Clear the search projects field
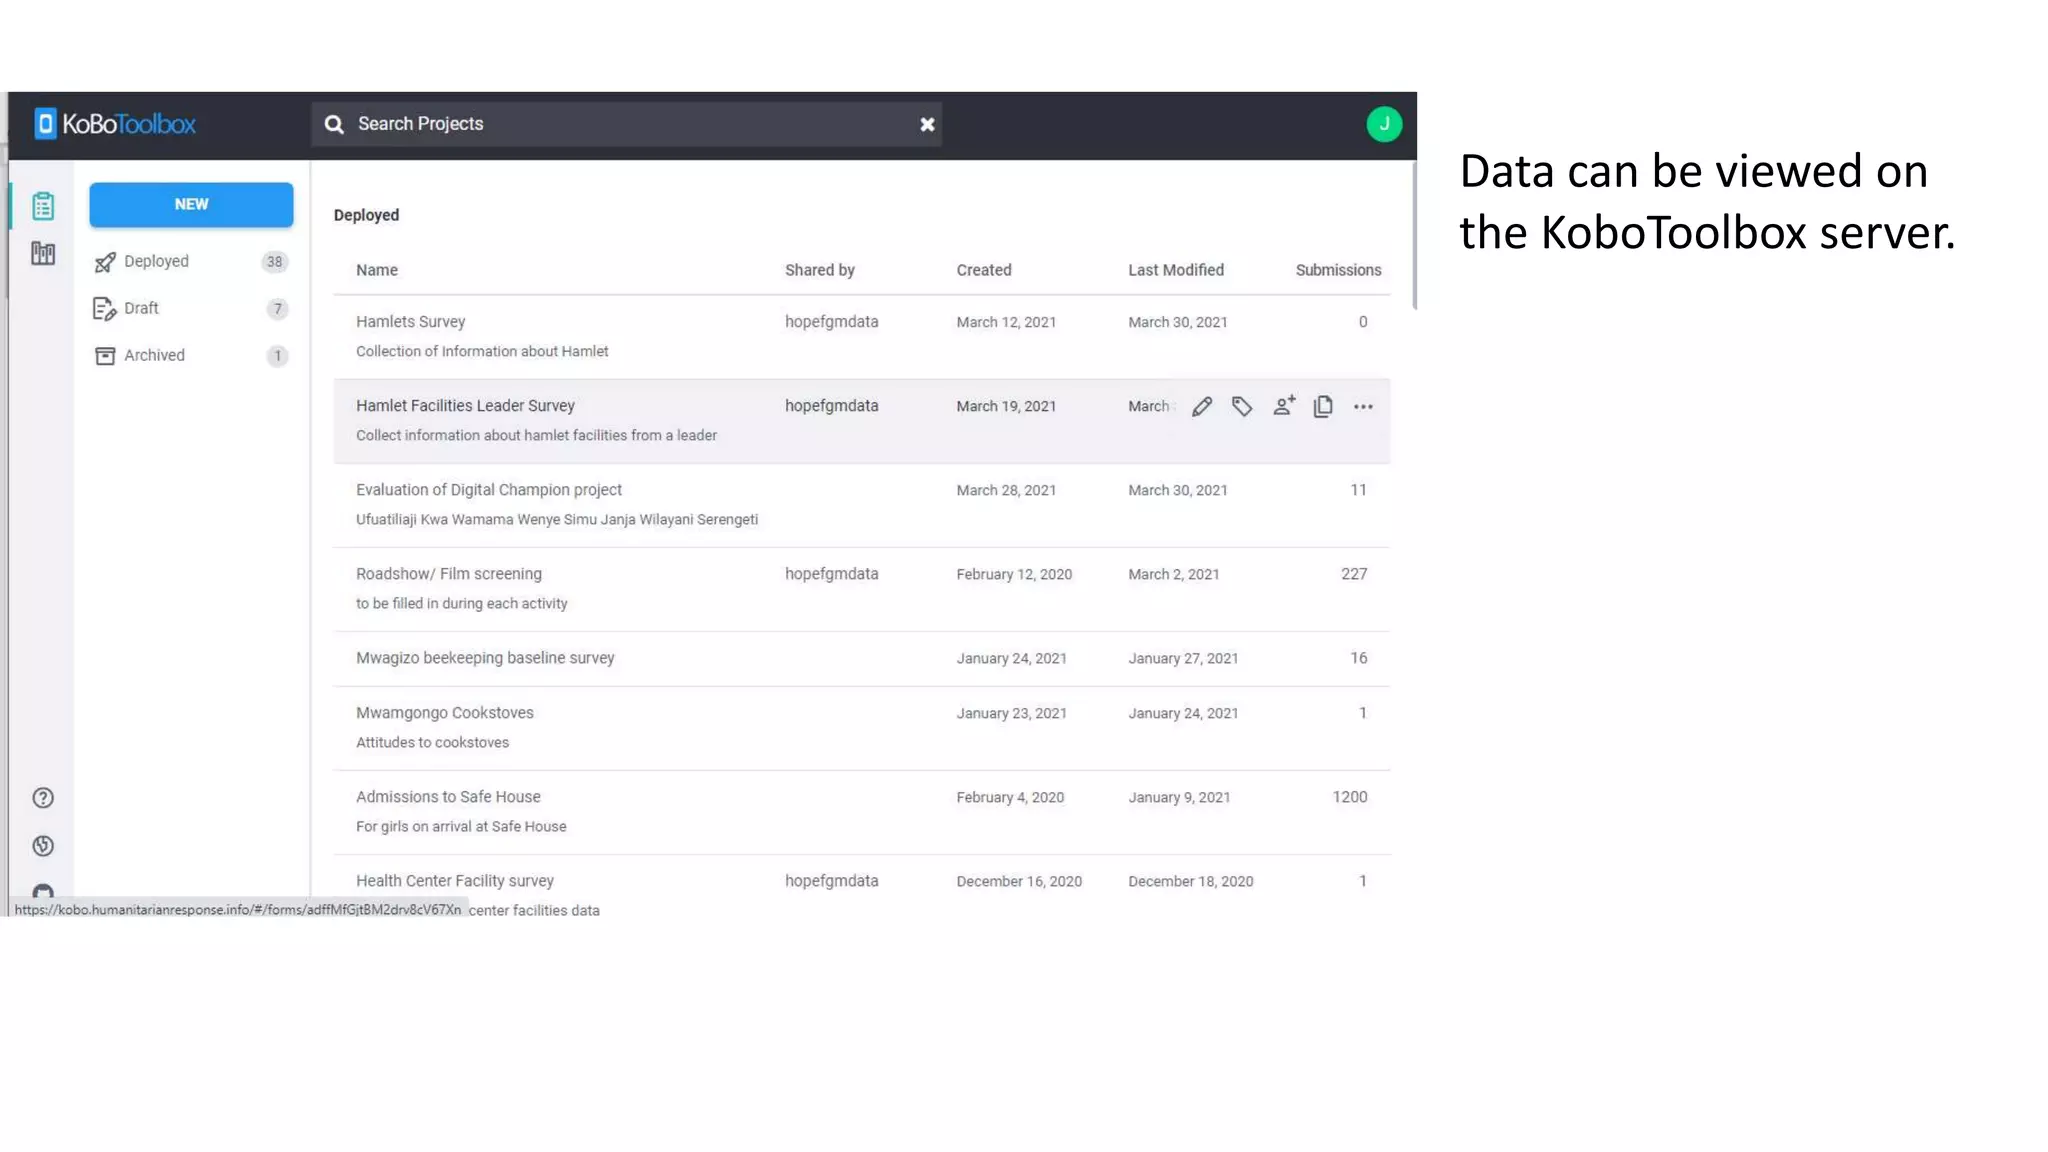Image resolution: width=2048 pixels, height=1152 pixels. pyautogui.click(x=927, y=124)
